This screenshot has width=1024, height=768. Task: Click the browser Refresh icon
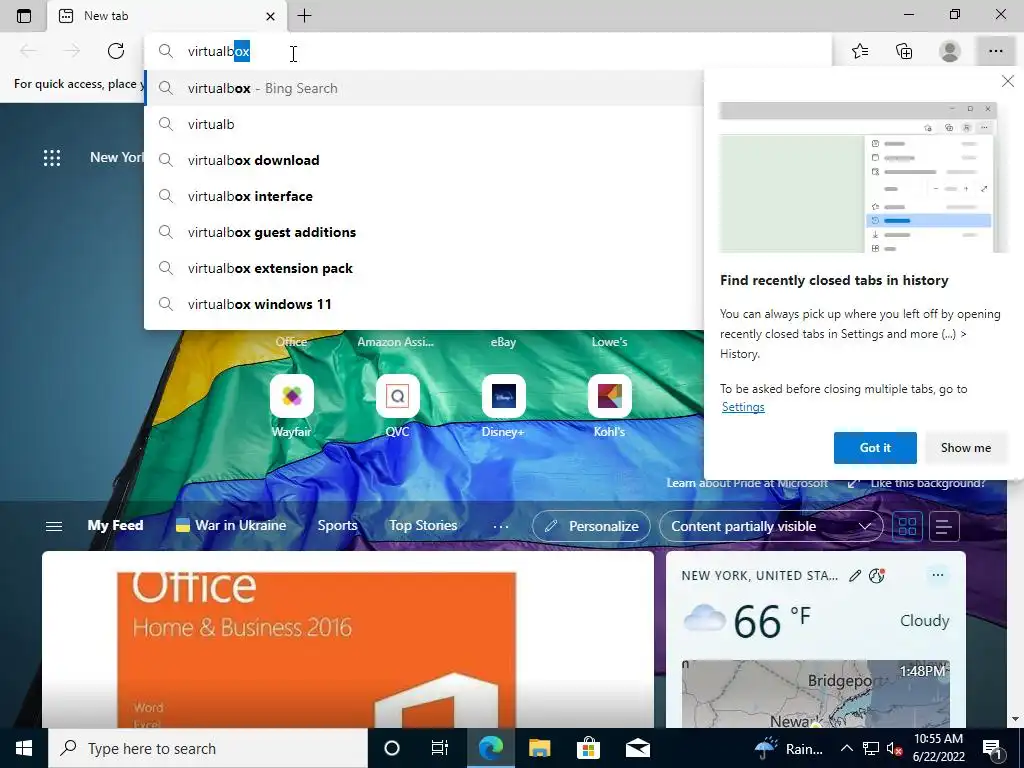click(116, 51)
